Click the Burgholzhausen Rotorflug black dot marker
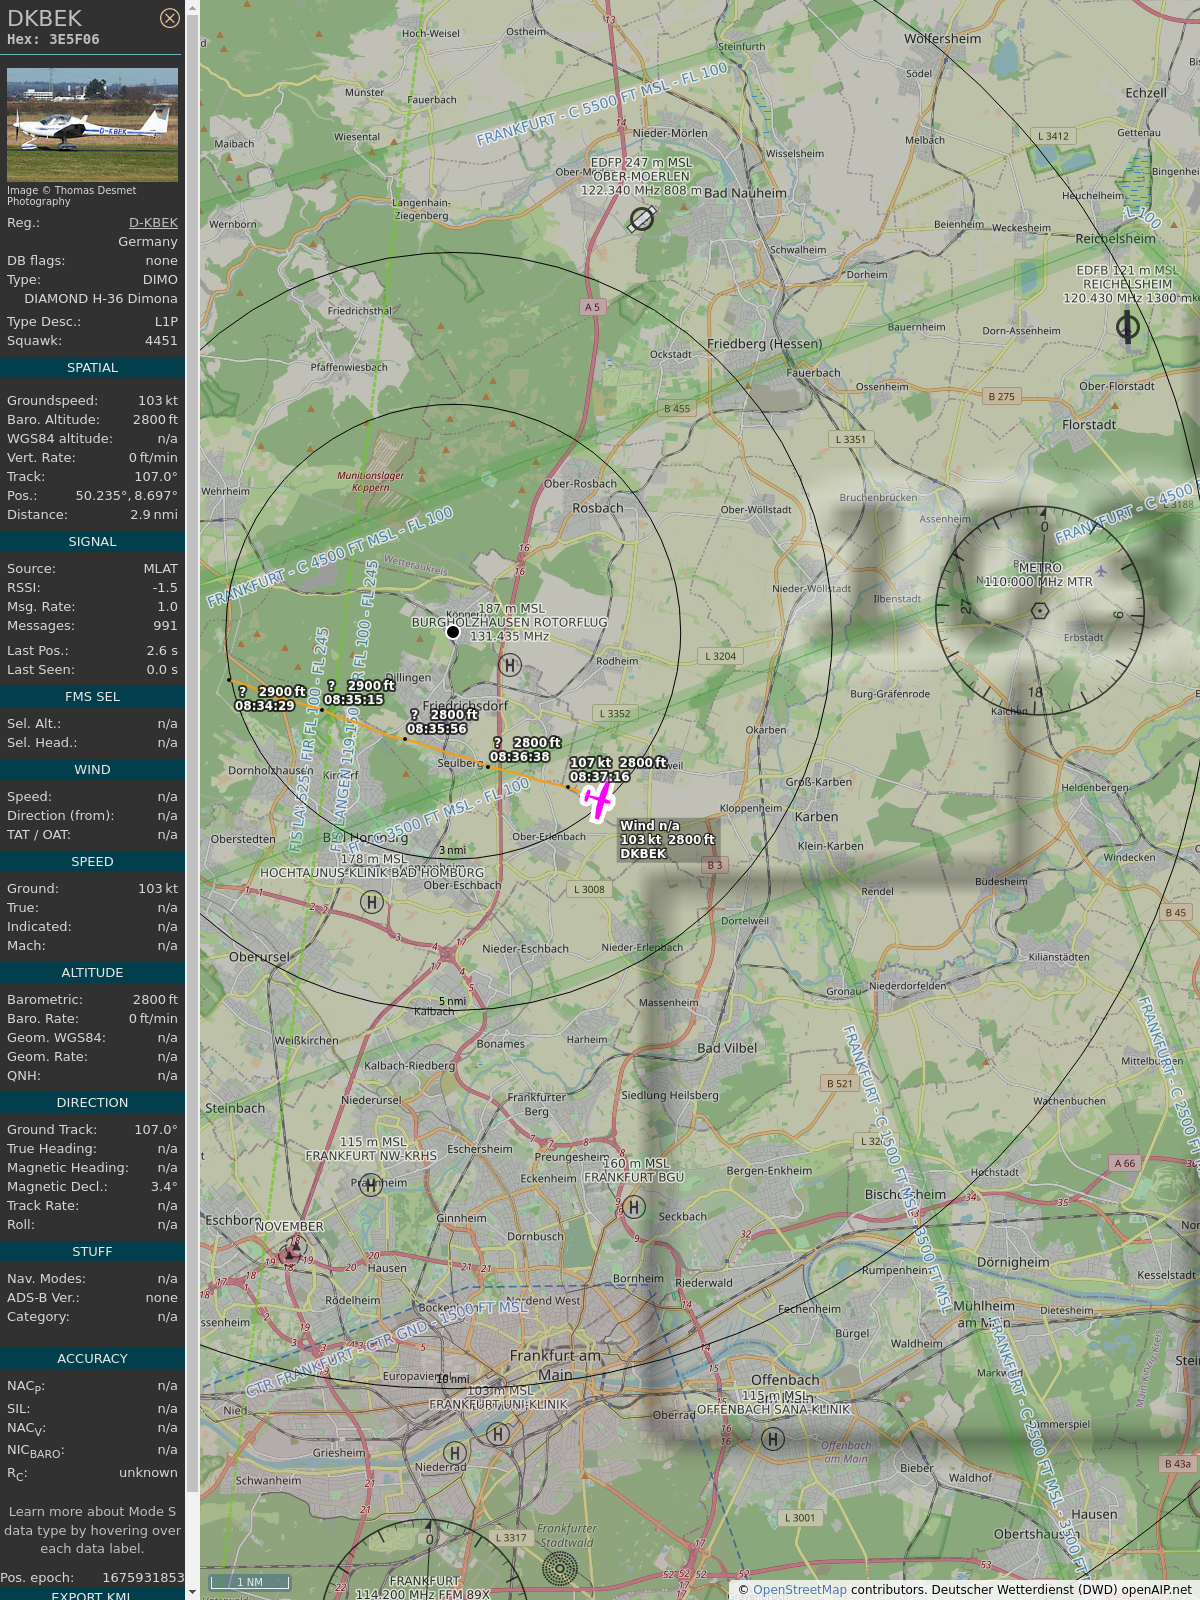 click(453, 632)
